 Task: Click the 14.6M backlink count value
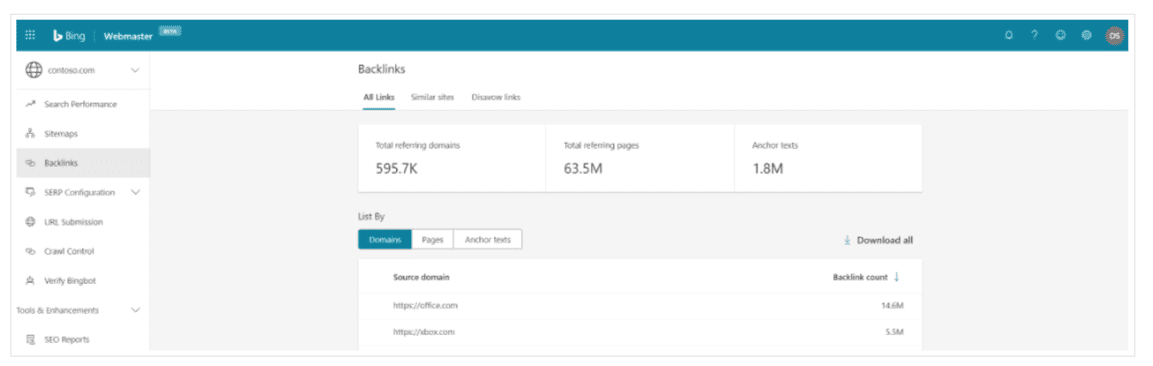tap(892, 306)
